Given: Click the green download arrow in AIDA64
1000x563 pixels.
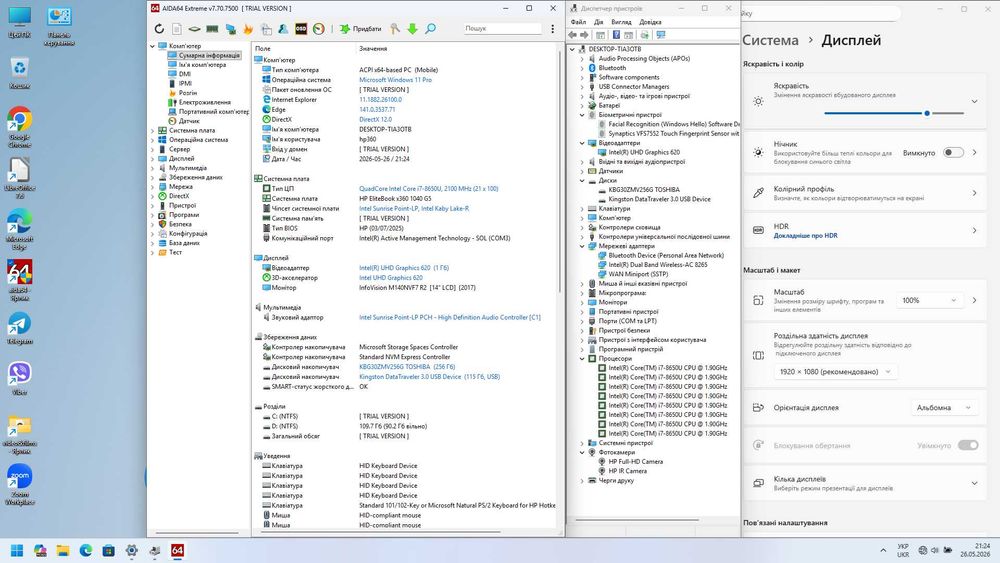Looking at the screenshot, I should (x=413, y=29).
